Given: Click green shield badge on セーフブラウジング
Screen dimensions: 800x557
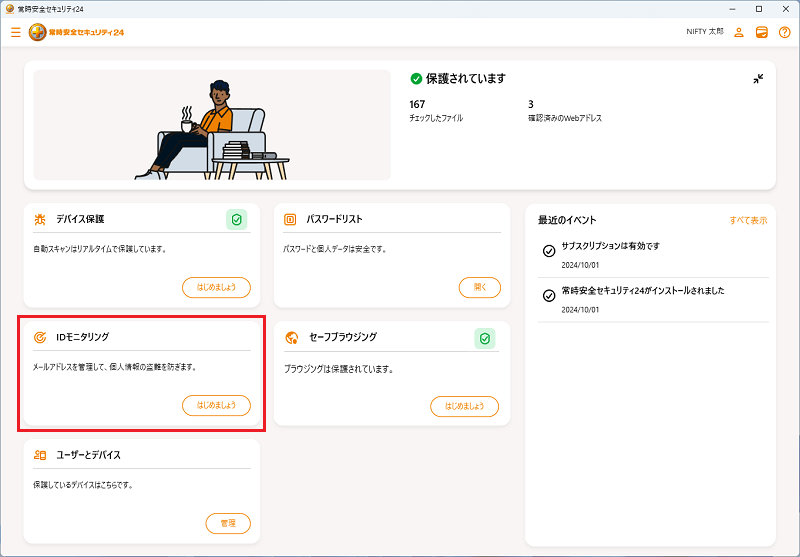Looking at the screenshot, I should (x=485, y=338).
